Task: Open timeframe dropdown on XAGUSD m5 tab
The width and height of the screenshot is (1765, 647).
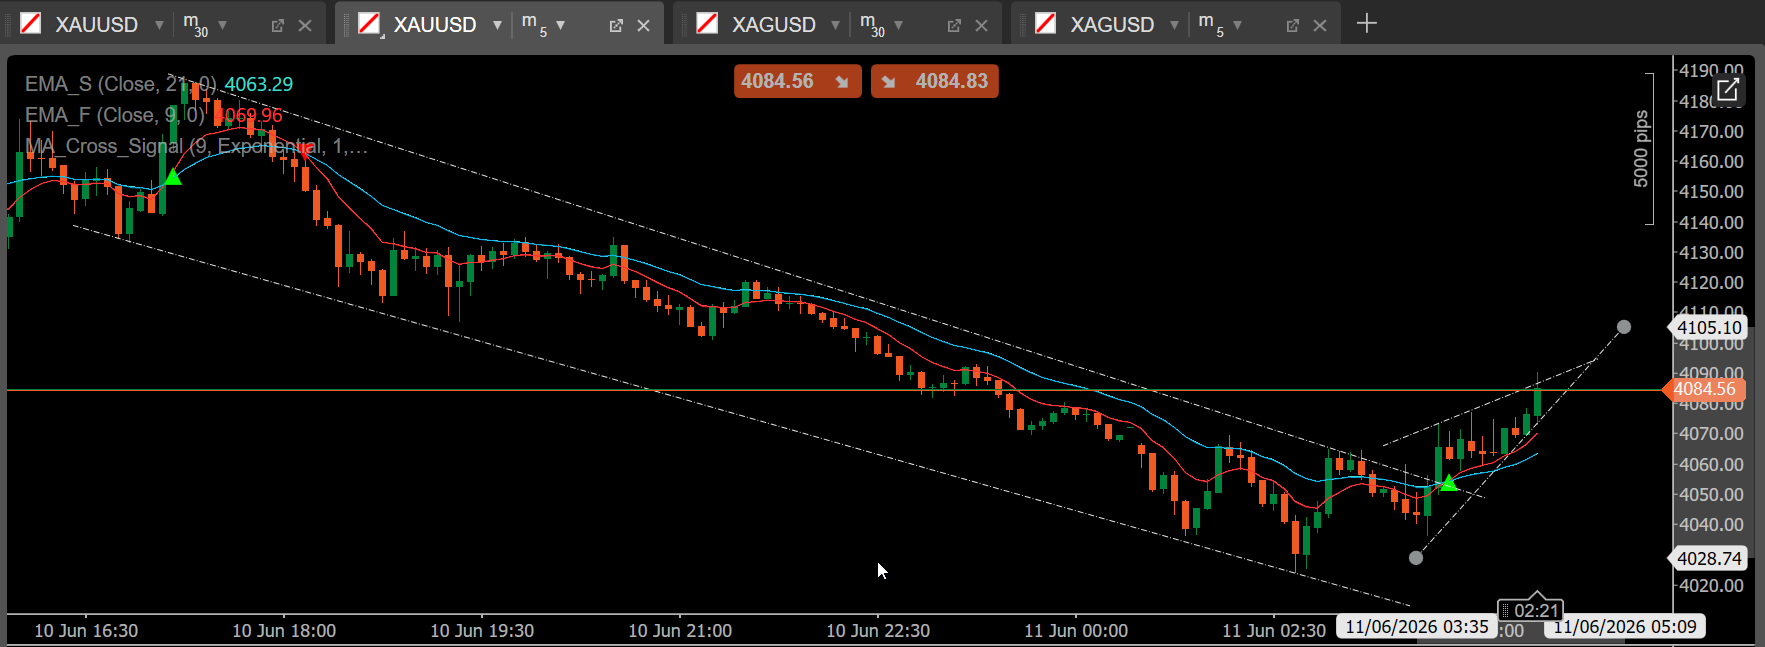Action: point(1237,25)
